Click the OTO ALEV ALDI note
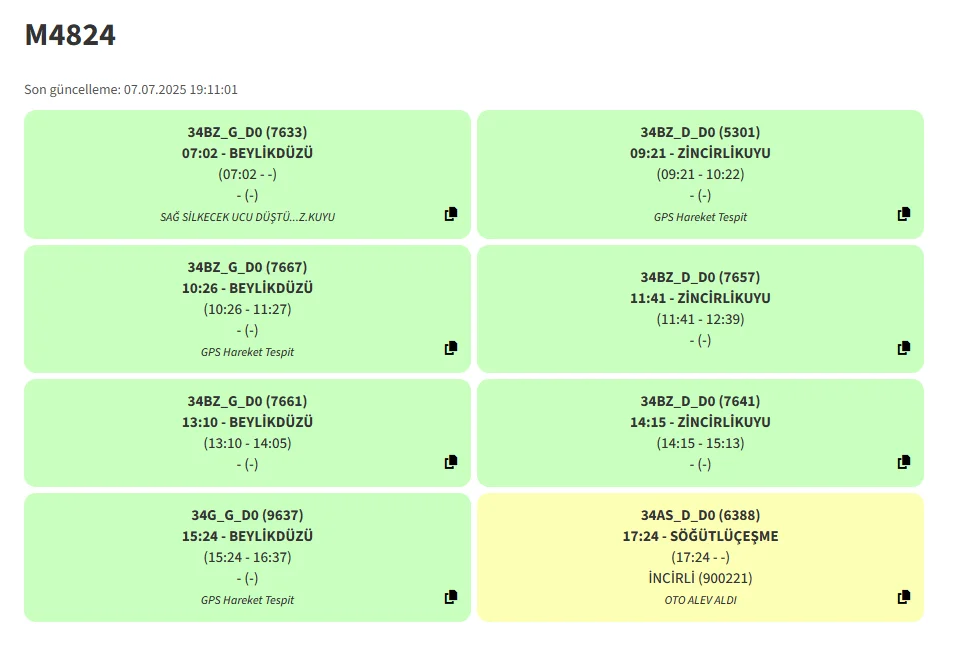Image resolution: width=976 pixels, height=653 pixels. tap(700, 600)
